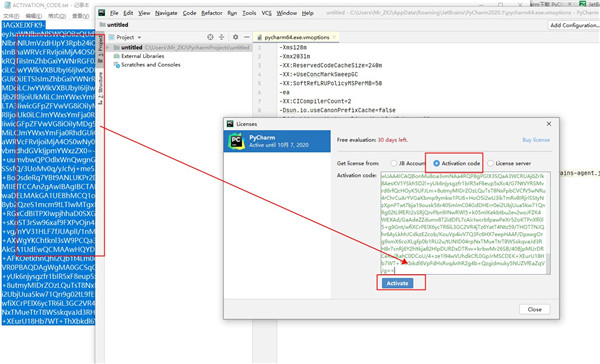Select Activation code radio option
600x364 pixels.
tap(436, 163)
